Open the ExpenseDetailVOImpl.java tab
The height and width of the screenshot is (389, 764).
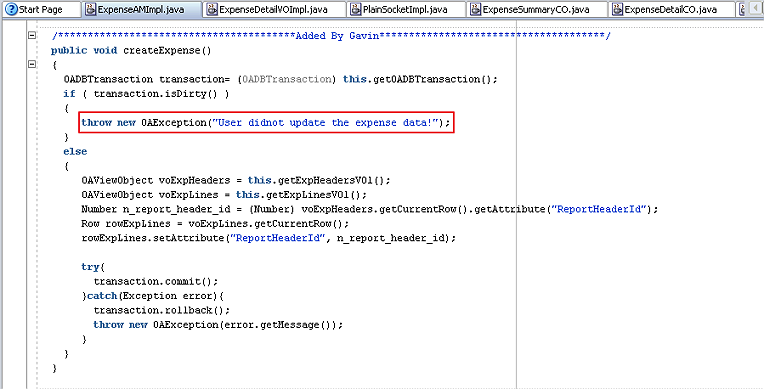(x=274, y=9)
